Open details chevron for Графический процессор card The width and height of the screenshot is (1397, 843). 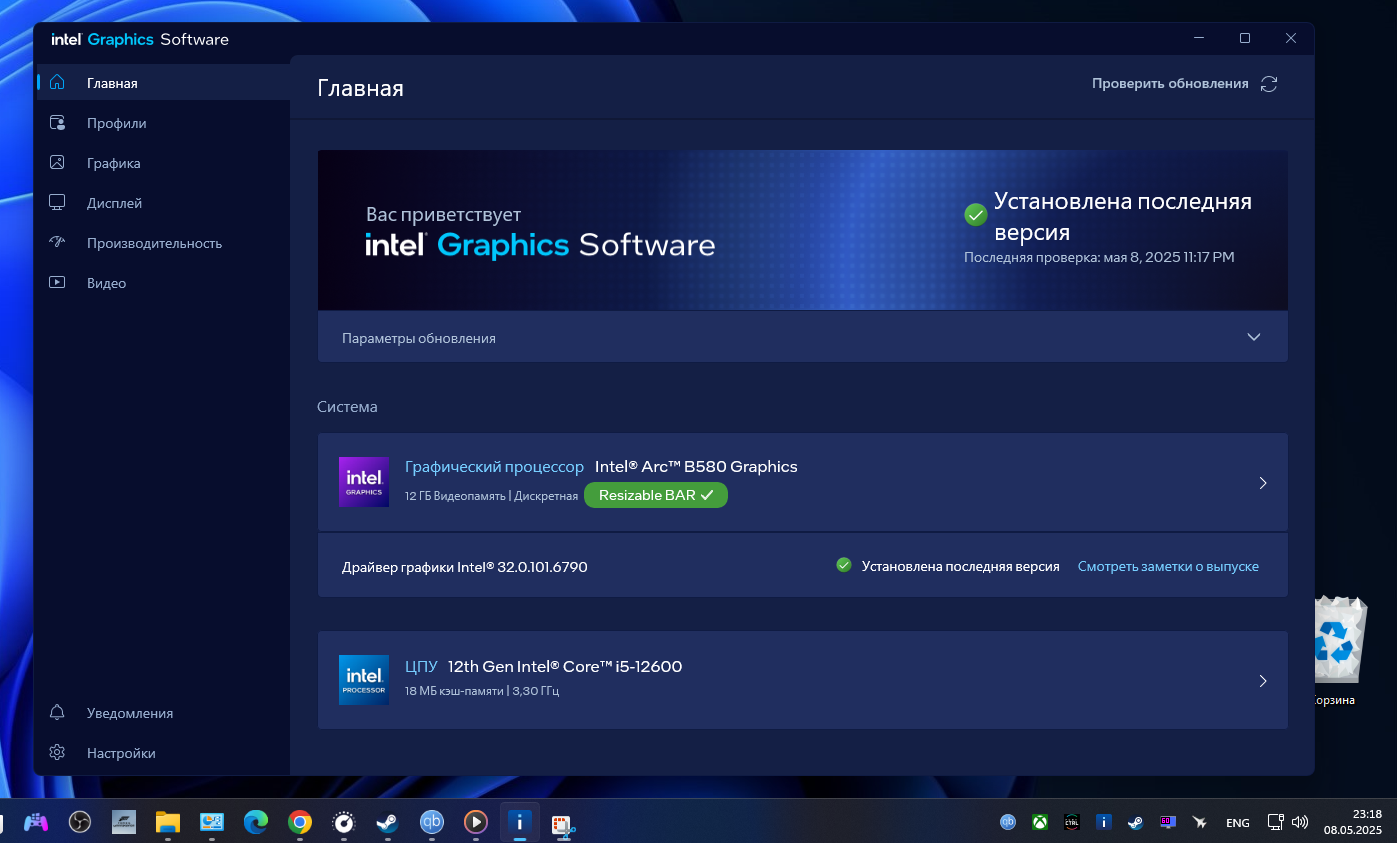[1263, 483]
